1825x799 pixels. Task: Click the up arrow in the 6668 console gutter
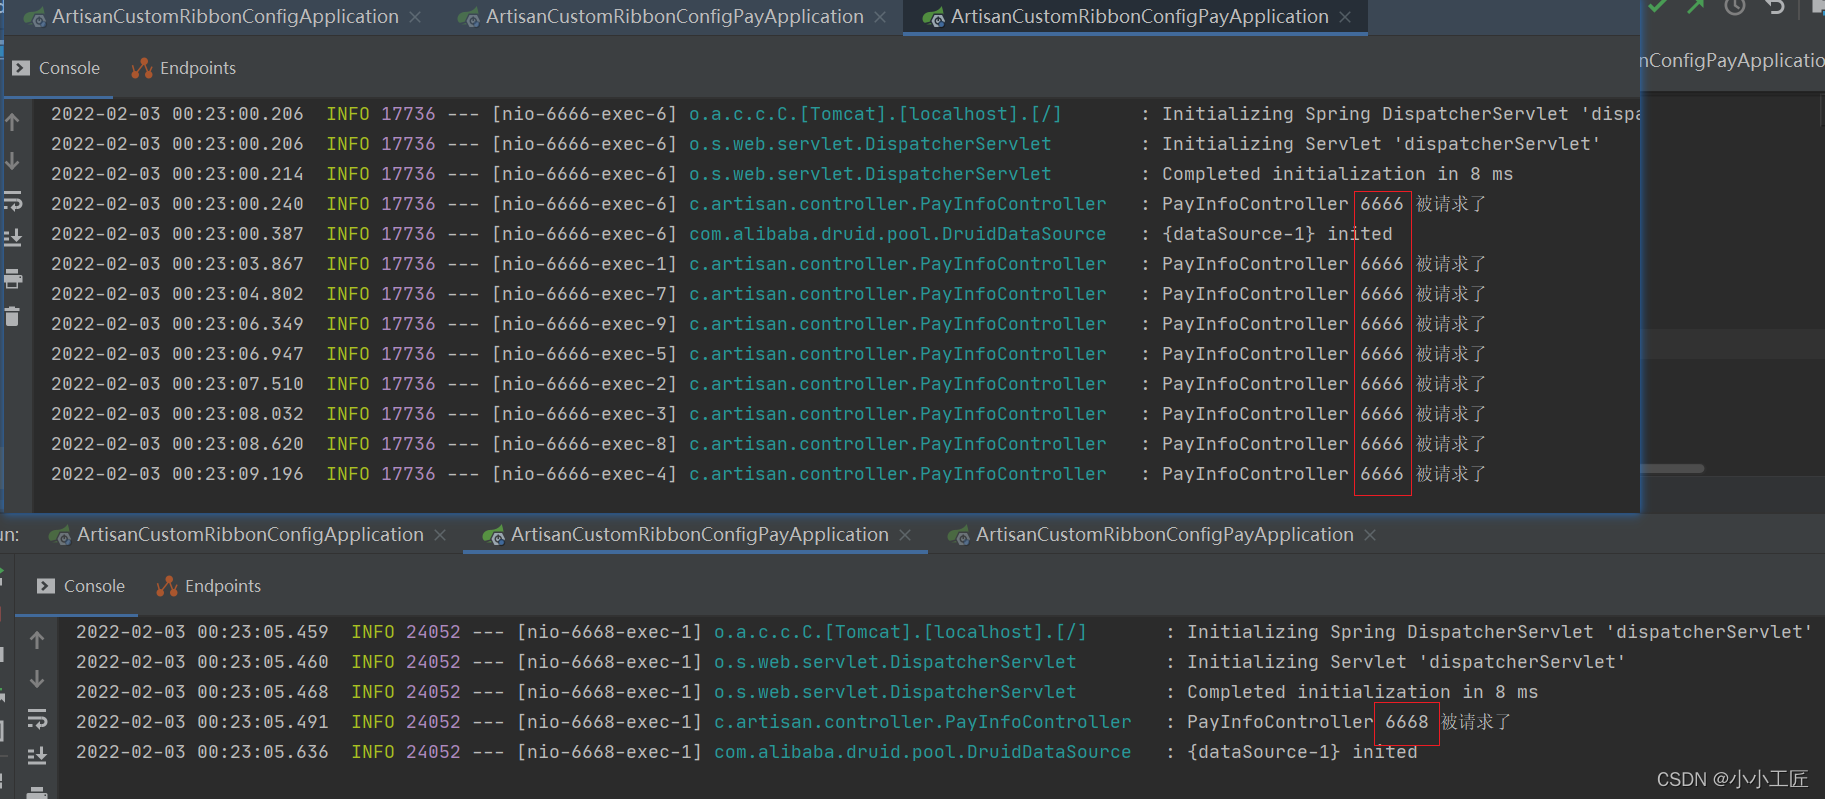(x=37, y=640)
